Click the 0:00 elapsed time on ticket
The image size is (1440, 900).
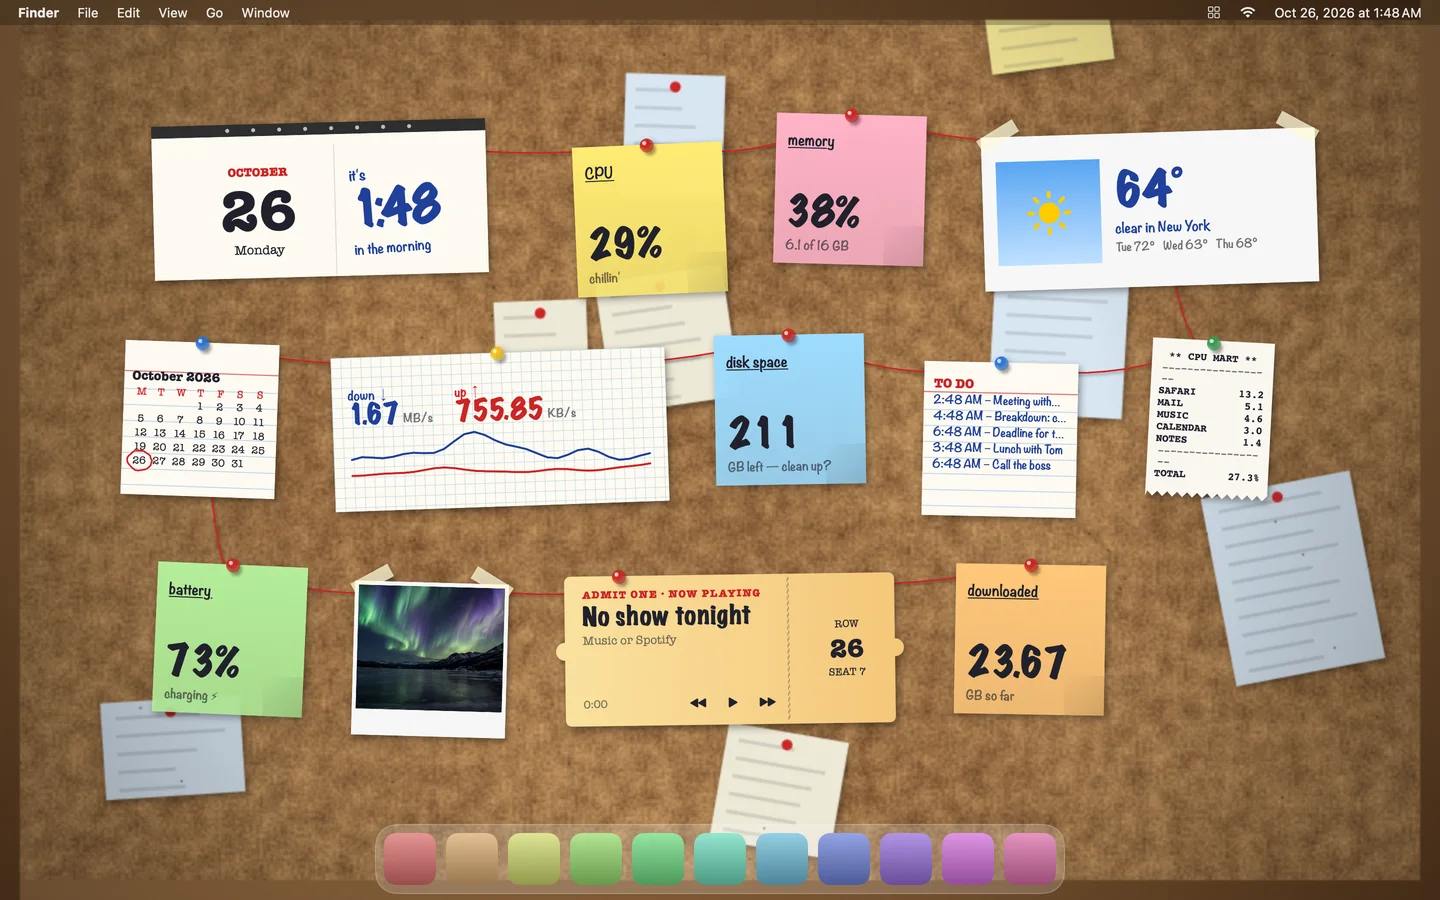coord(595,704)
